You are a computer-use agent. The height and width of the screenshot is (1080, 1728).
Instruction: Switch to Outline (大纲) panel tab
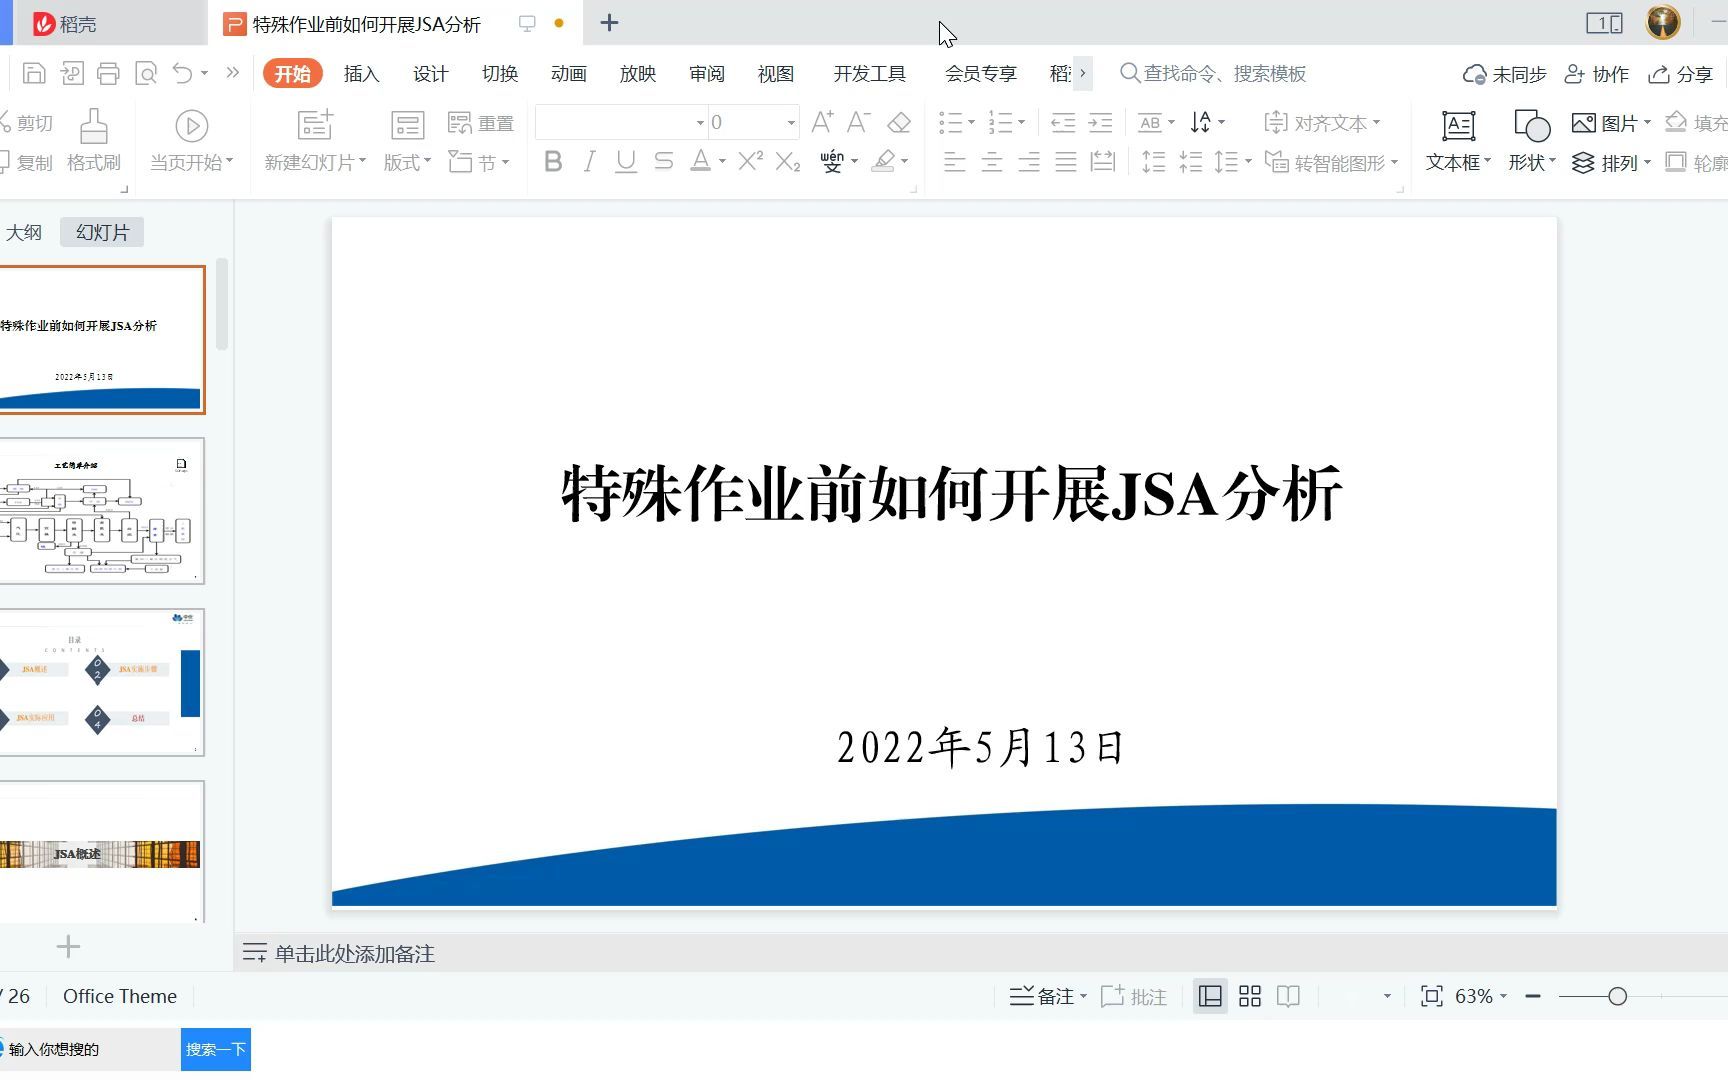tap(24, 232)
